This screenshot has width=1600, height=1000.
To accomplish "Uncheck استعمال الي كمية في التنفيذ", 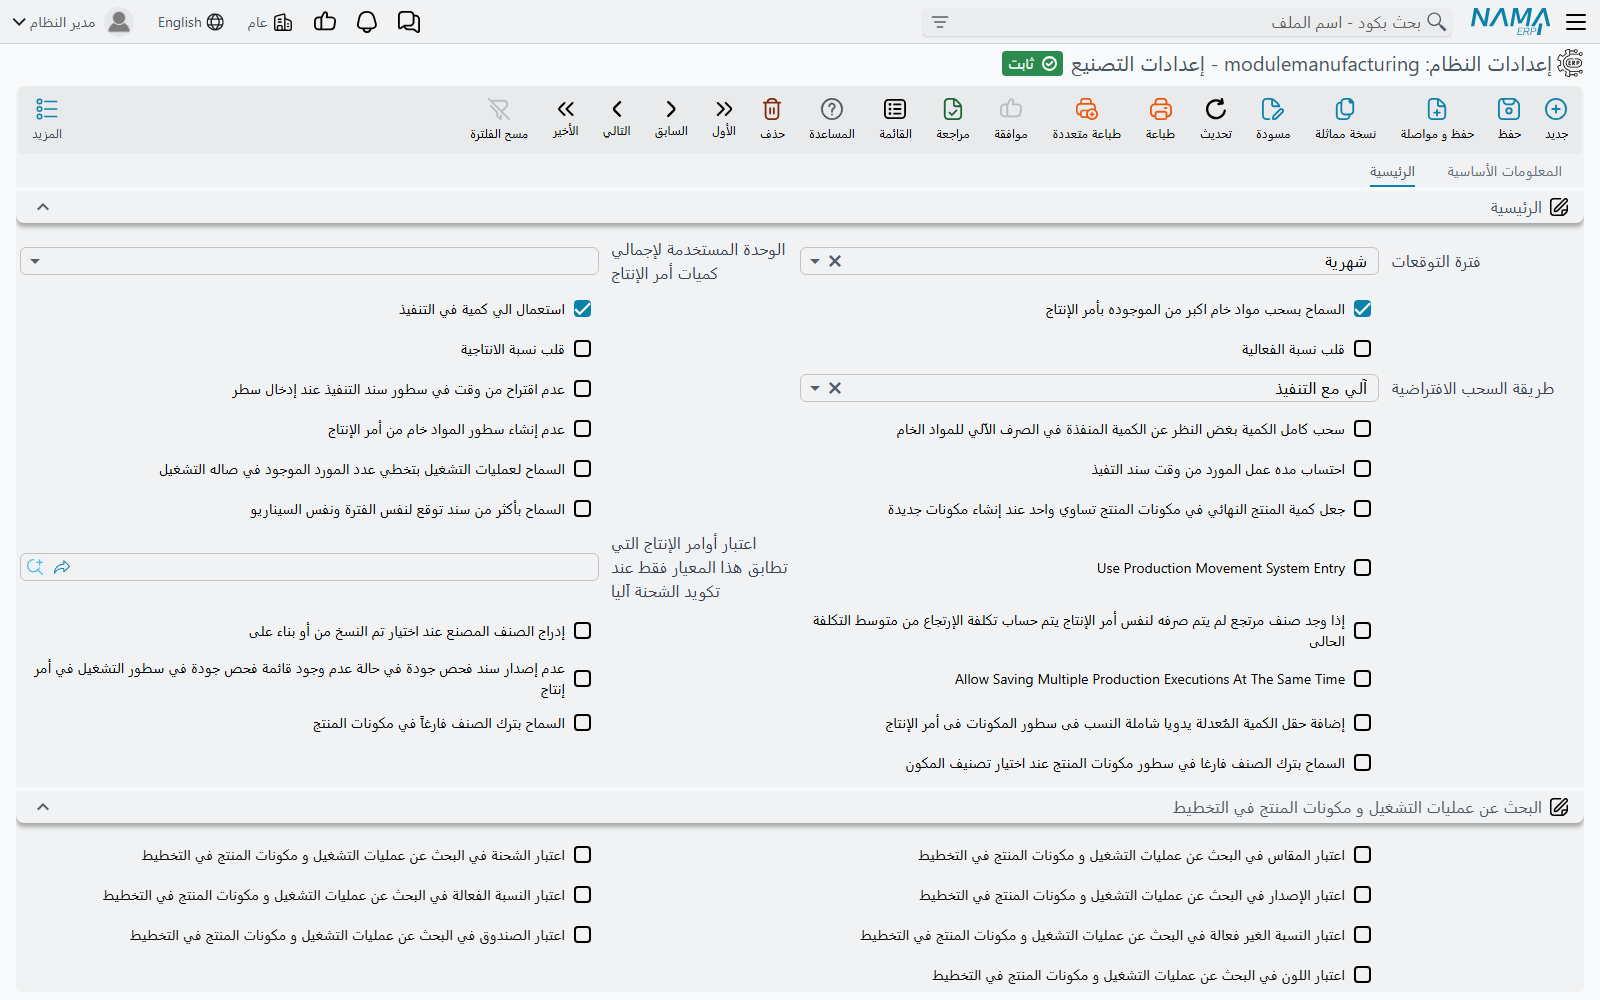I will [583, 309].
